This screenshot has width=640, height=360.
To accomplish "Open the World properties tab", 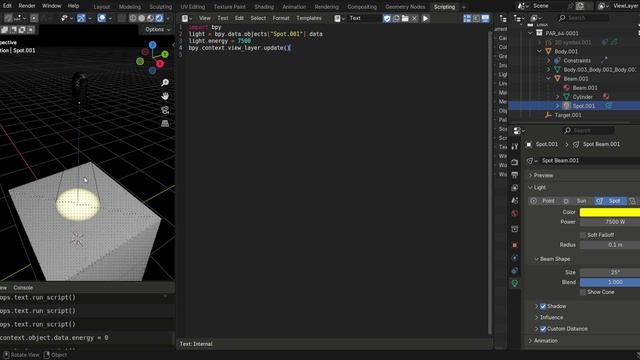I will point(515,213).
